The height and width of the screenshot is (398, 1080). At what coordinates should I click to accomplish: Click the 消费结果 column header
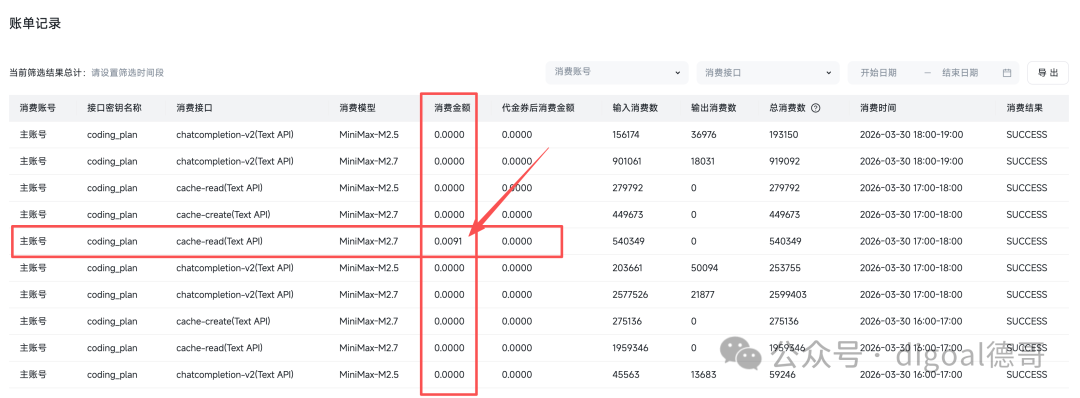[x=1025, y=108]
